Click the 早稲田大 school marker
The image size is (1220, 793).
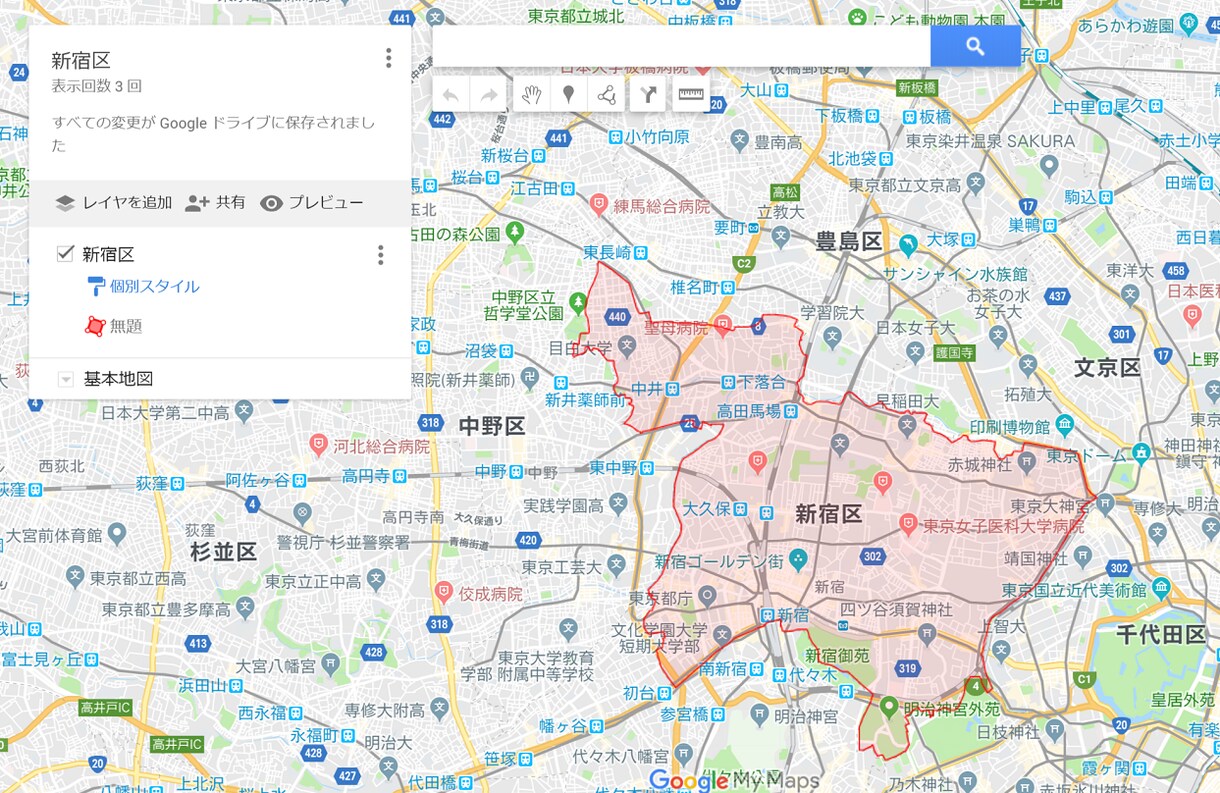(x=907, y=425)
